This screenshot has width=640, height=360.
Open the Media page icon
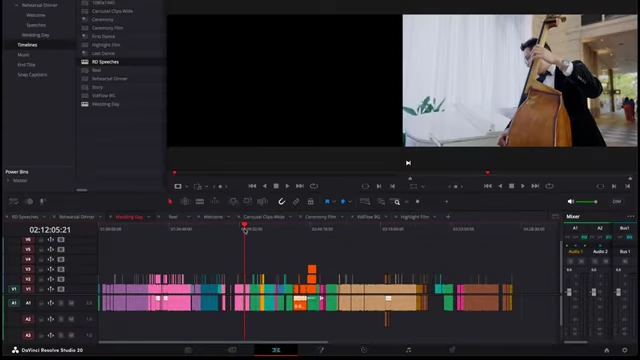click(x=188, y=350)
